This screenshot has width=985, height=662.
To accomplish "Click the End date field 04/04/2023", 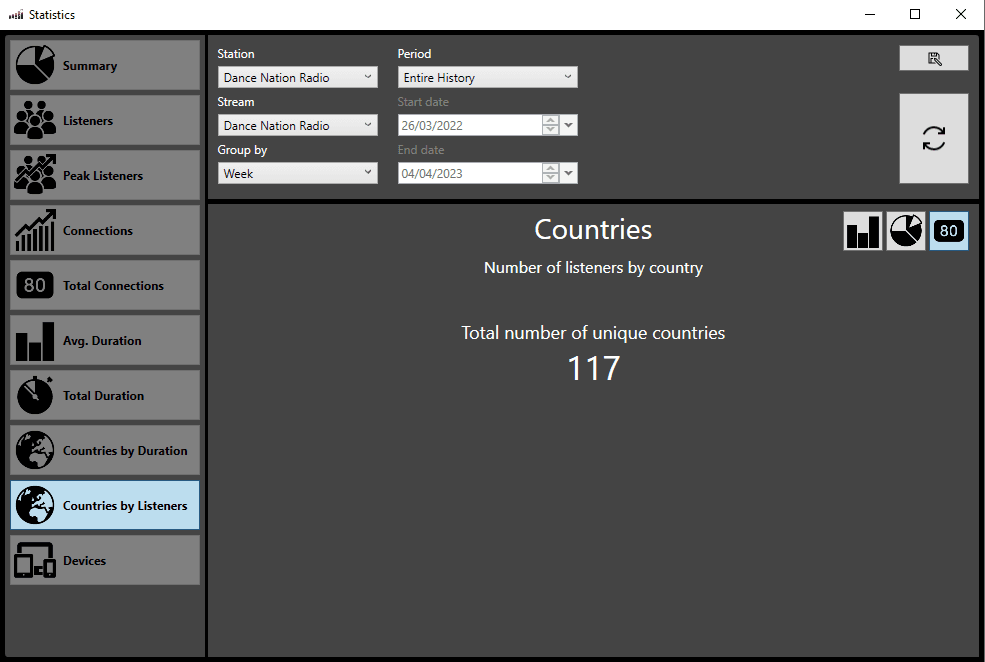I will tap(470, 173).
